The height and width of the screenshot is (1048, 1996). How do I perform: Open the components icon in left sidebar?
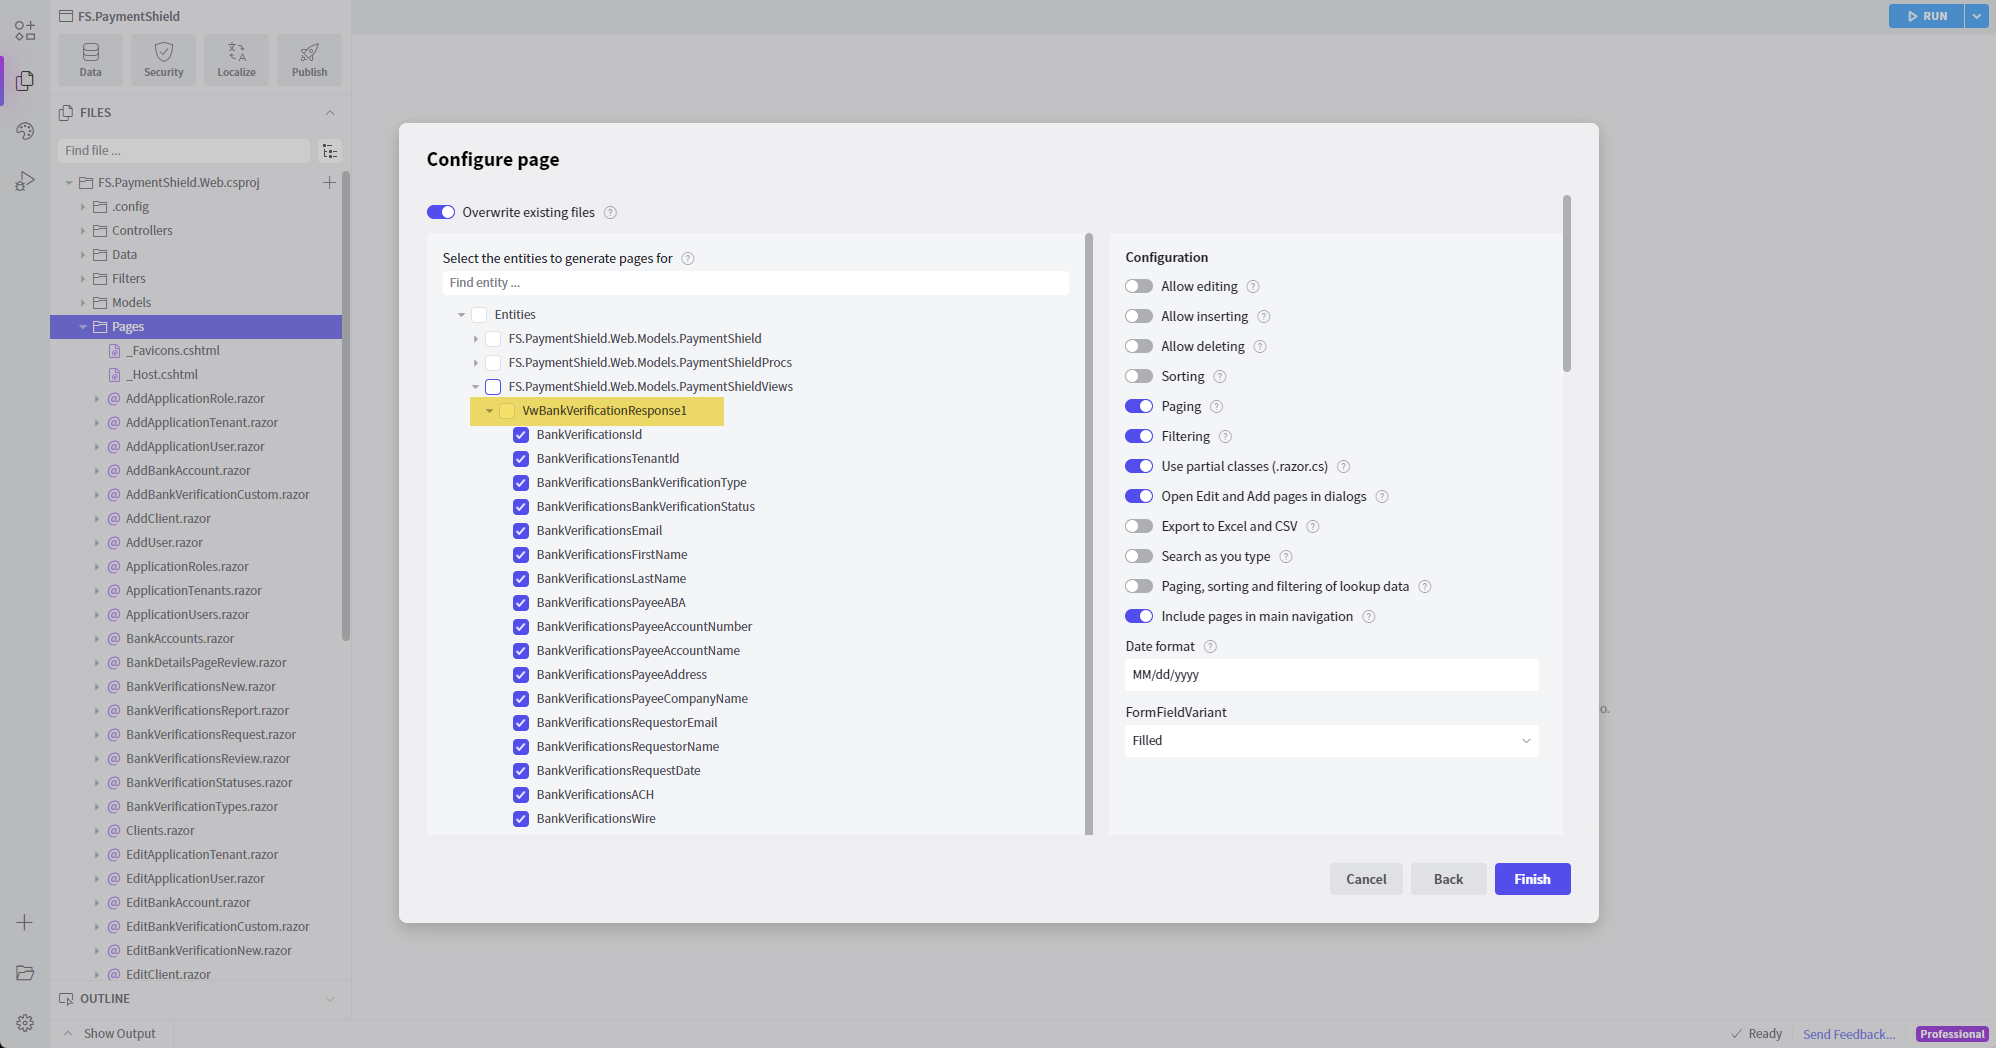pos(25,31)
